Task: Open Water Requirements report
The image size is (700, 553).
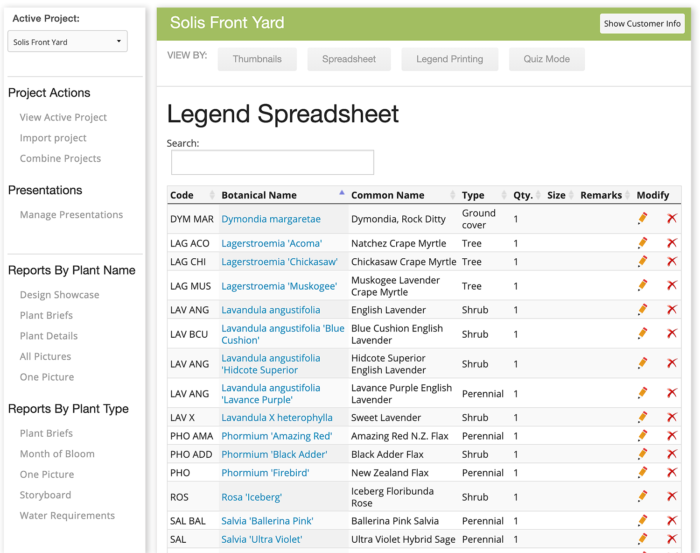Action: [x=67, y=516]
